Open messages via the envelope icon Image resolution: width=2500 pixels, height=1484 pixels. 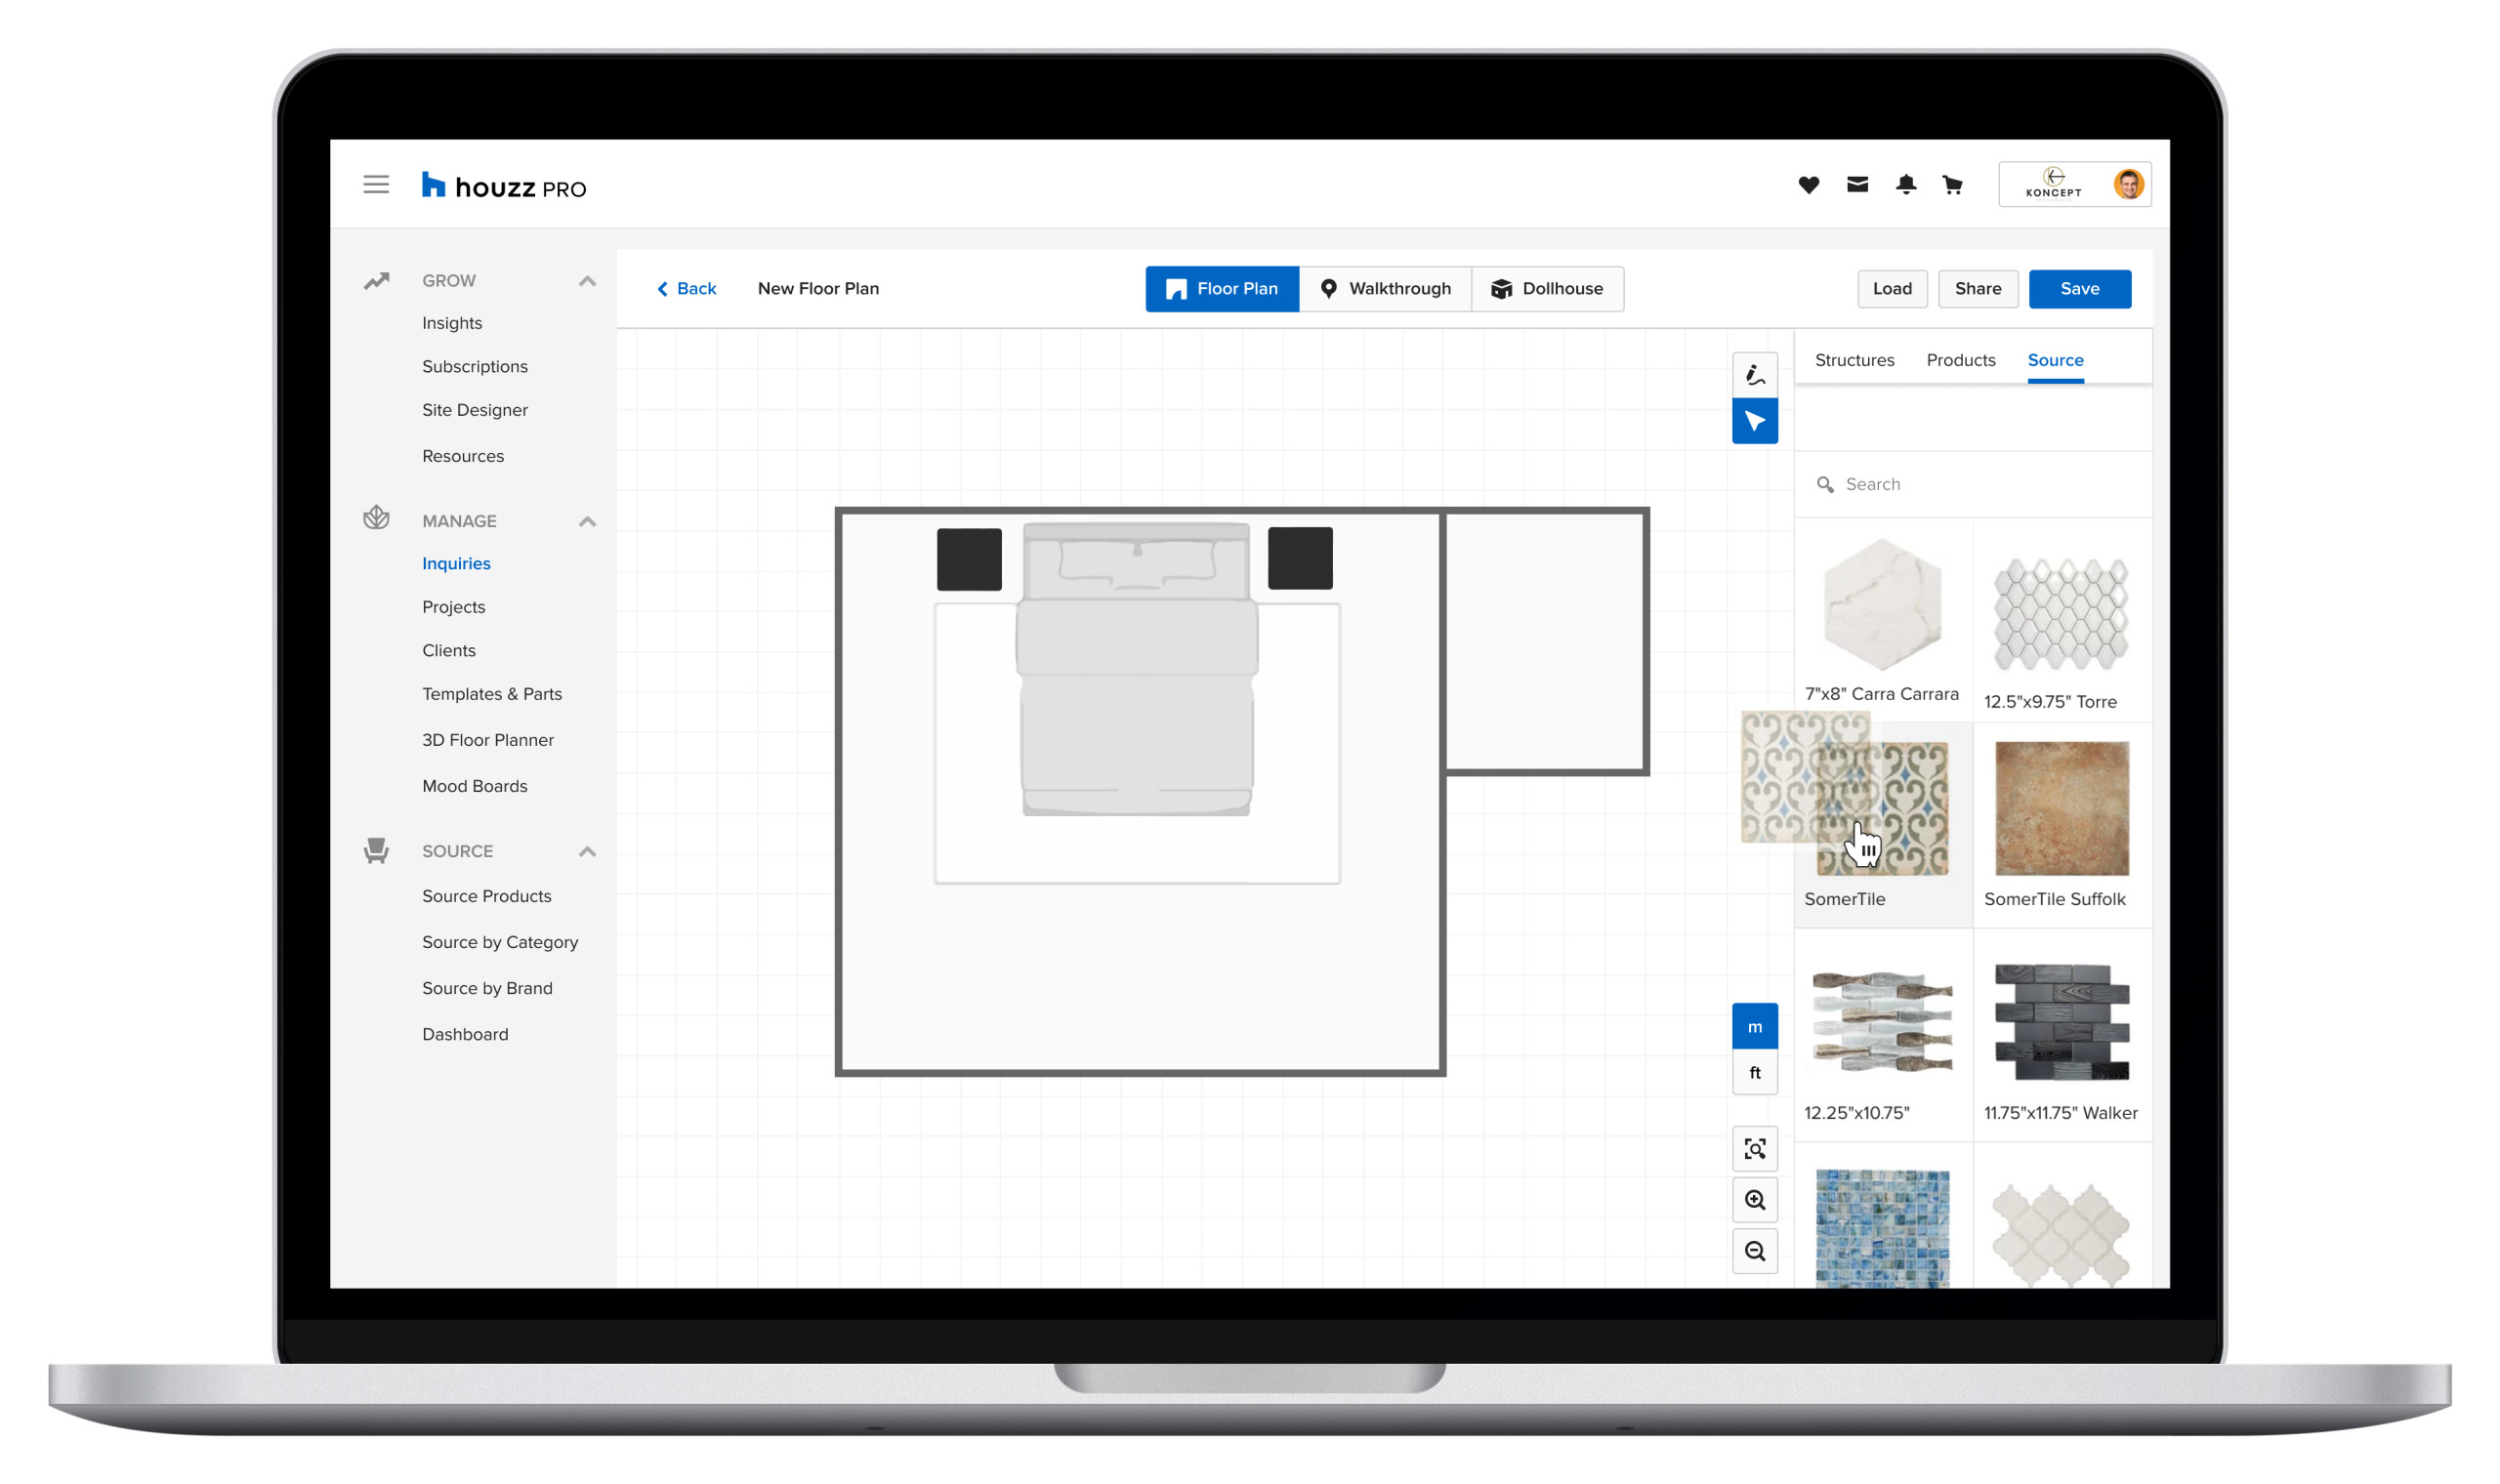pyautogui.click(x=1857, y=184)
